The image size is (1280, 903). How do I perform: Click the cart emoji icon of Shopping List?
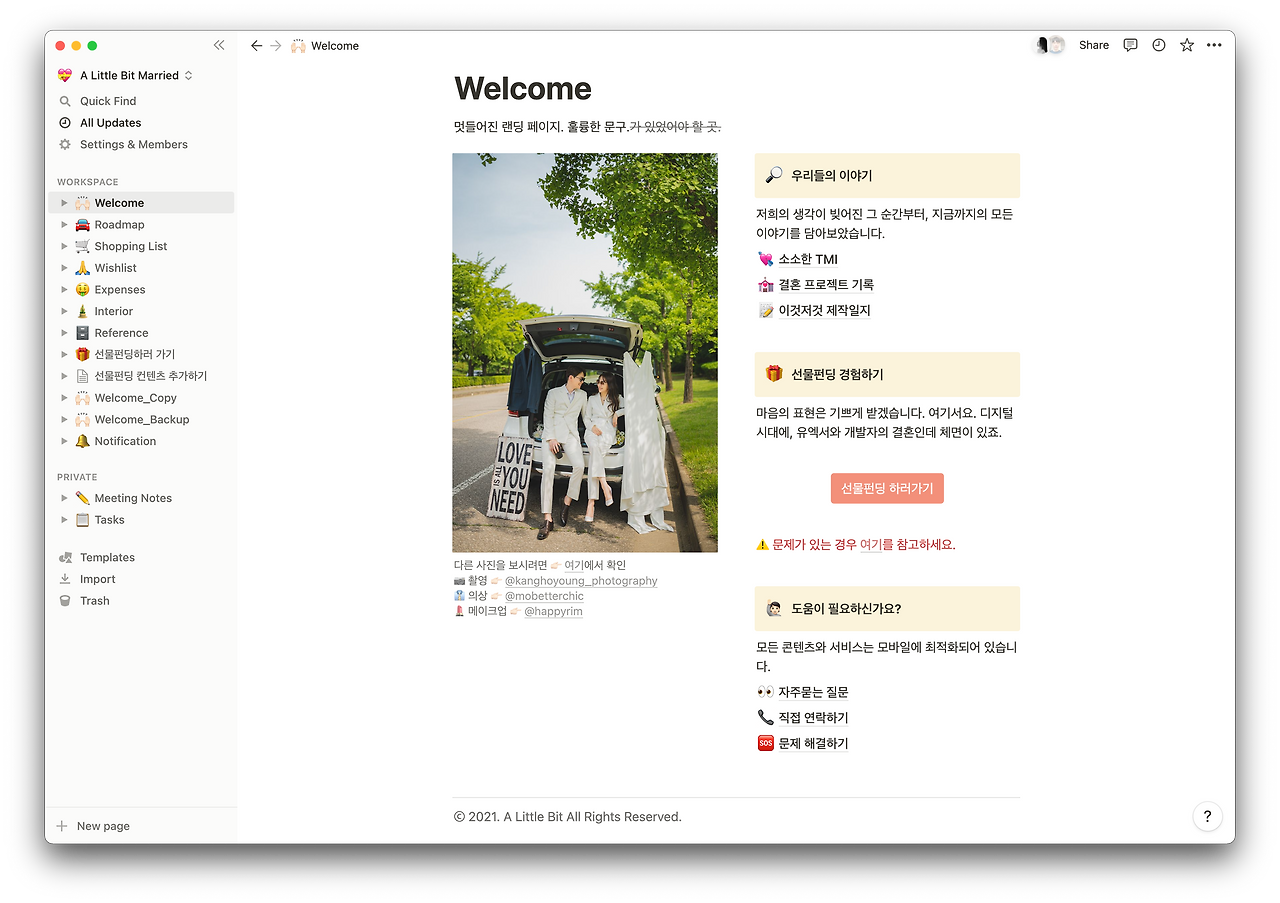click(83, 246)
